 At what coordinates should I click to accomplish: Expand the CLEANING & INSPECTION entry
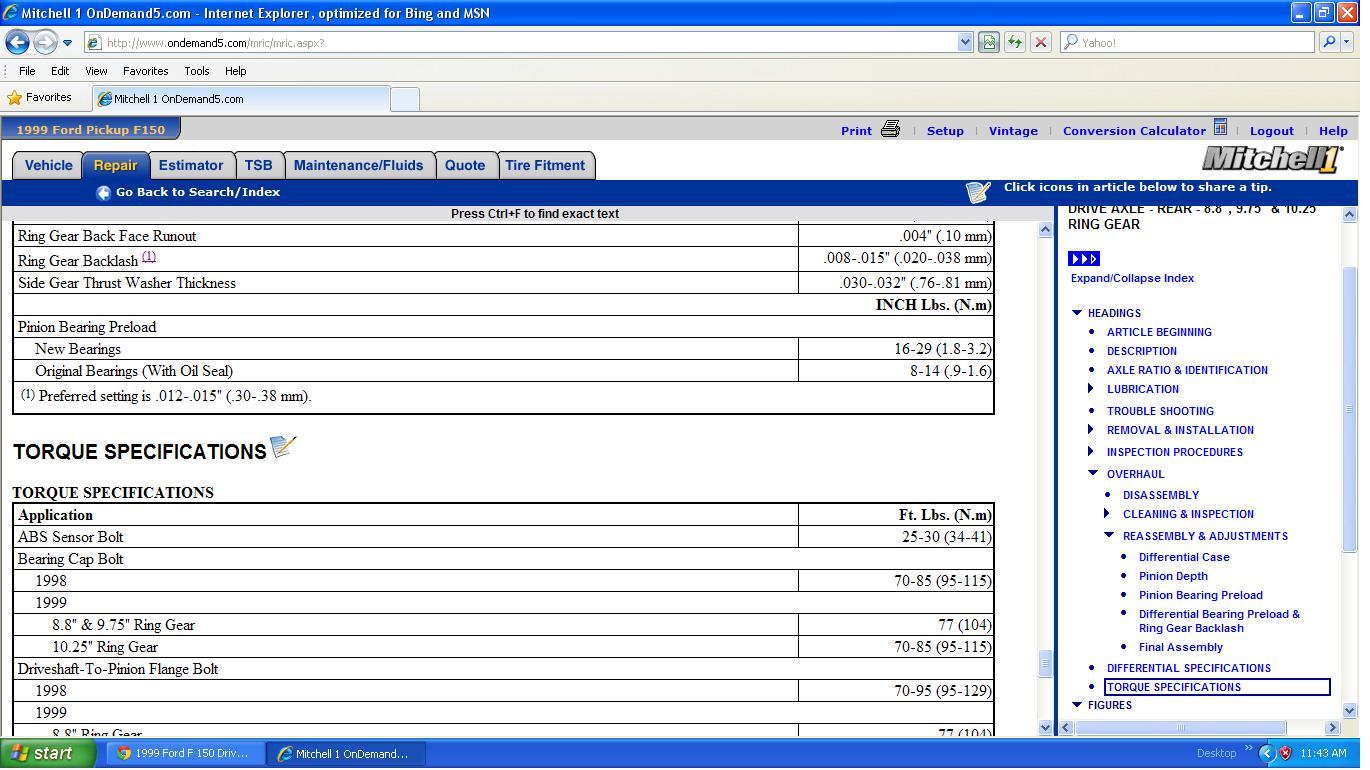click(x=1107, y=514)
